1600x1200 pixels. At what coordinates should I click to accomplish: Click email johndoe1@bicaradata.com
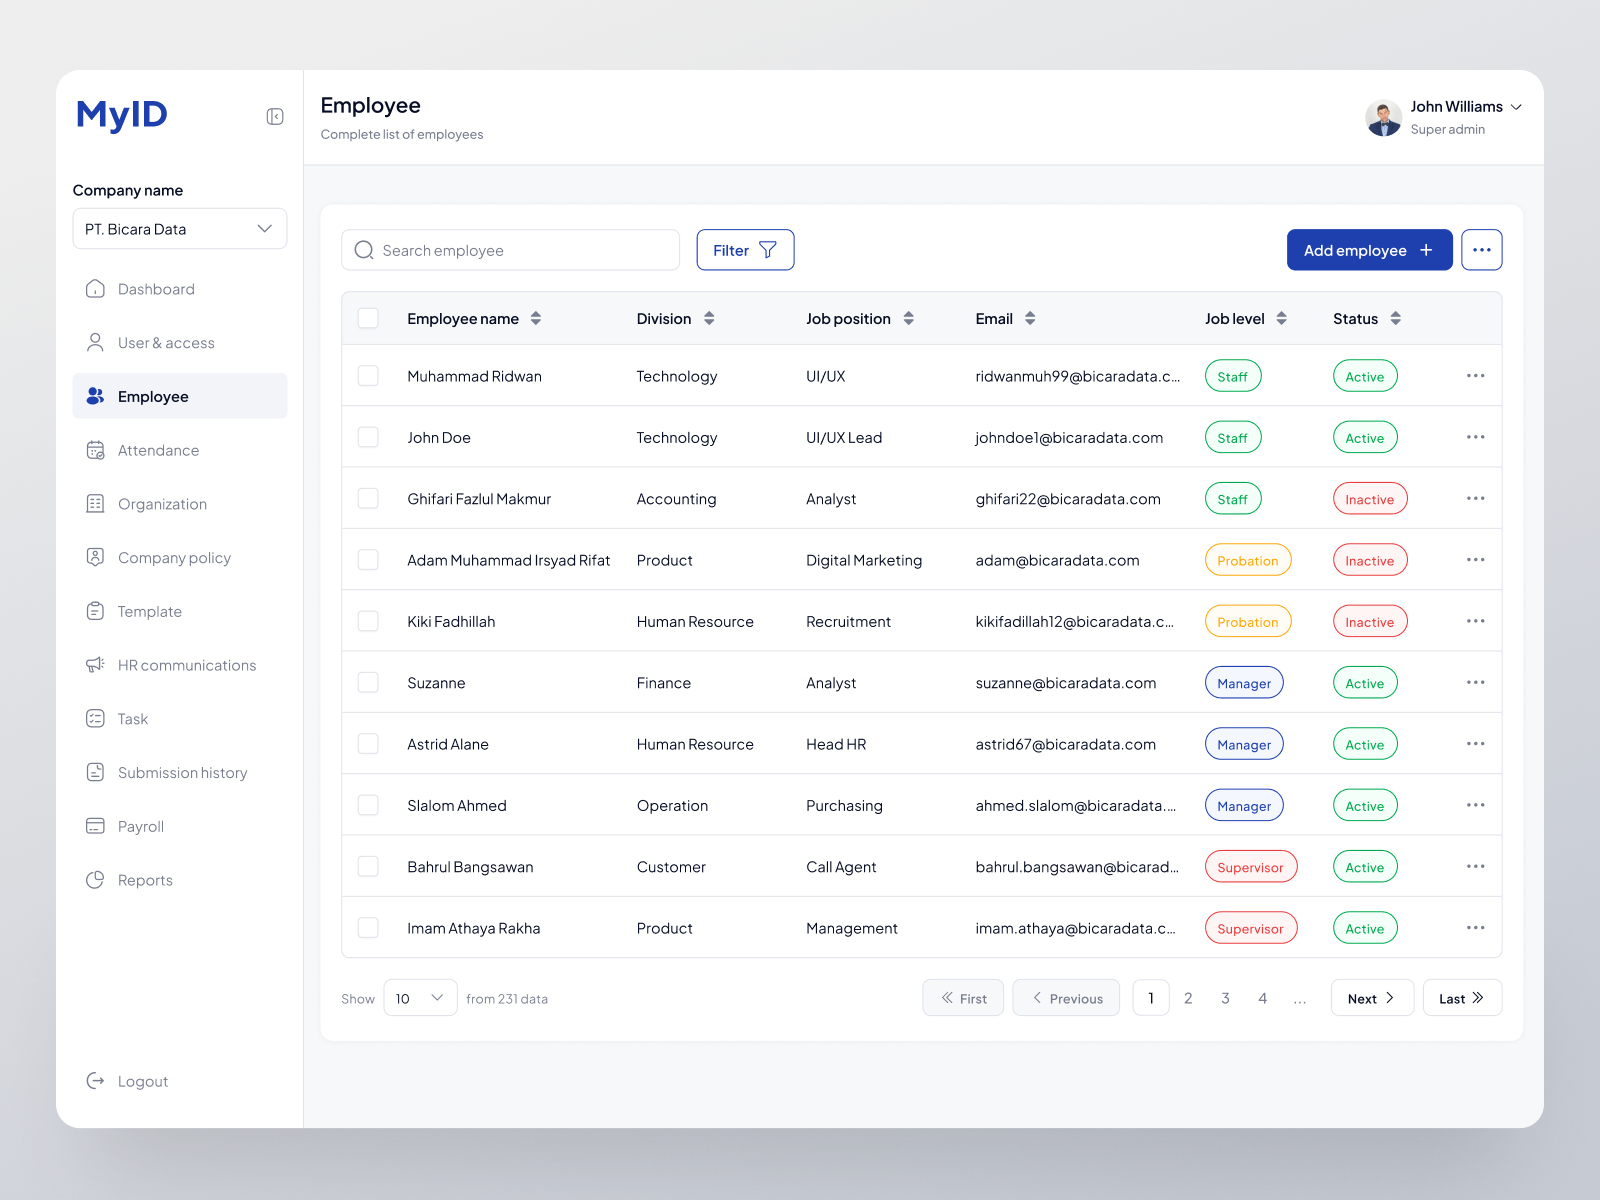[1069, 437]
